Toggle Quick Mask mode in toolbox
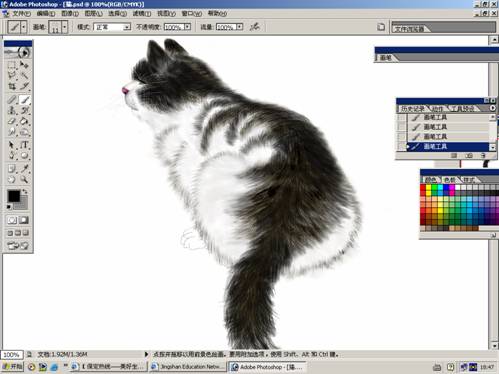This screenshot has width=499, height=374. (24, 220)
